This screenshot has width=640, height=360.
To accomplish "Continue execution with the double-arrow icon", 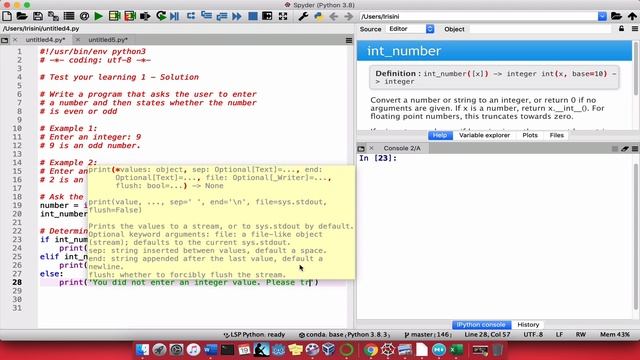I will click(237, 16).
